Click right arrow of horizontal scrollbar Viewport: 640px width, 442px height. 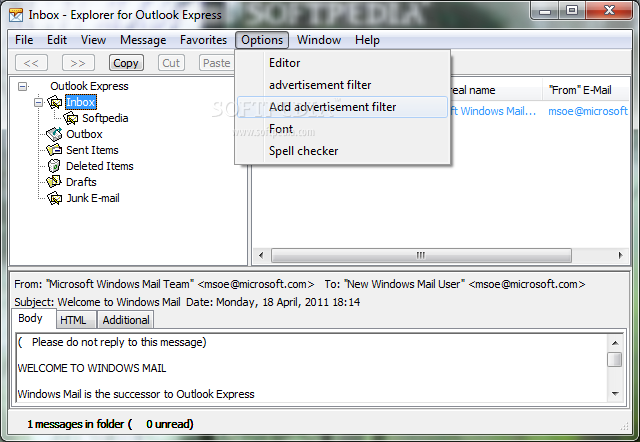(620, 255)
